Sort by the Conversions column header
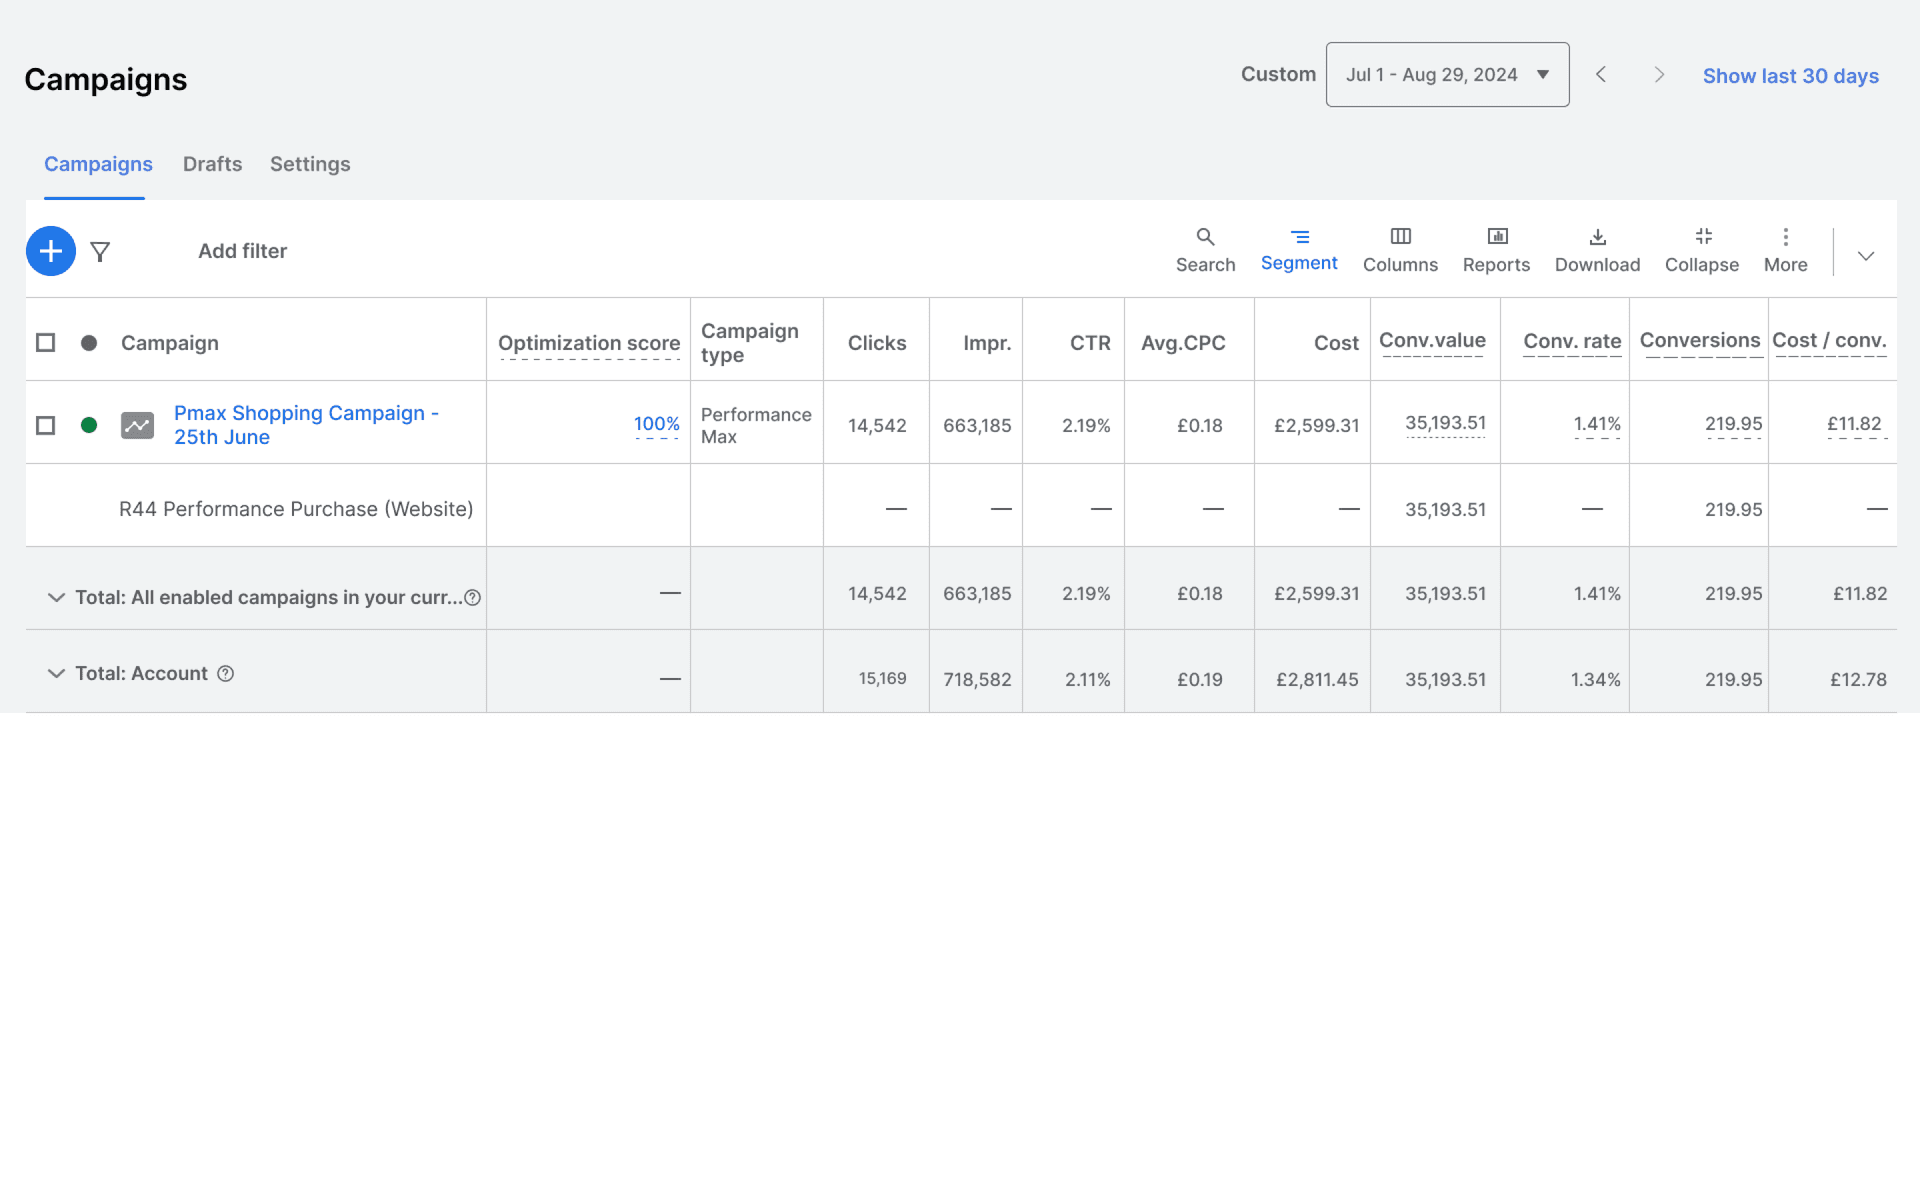1920x1178 pixels. point(1699,341)
